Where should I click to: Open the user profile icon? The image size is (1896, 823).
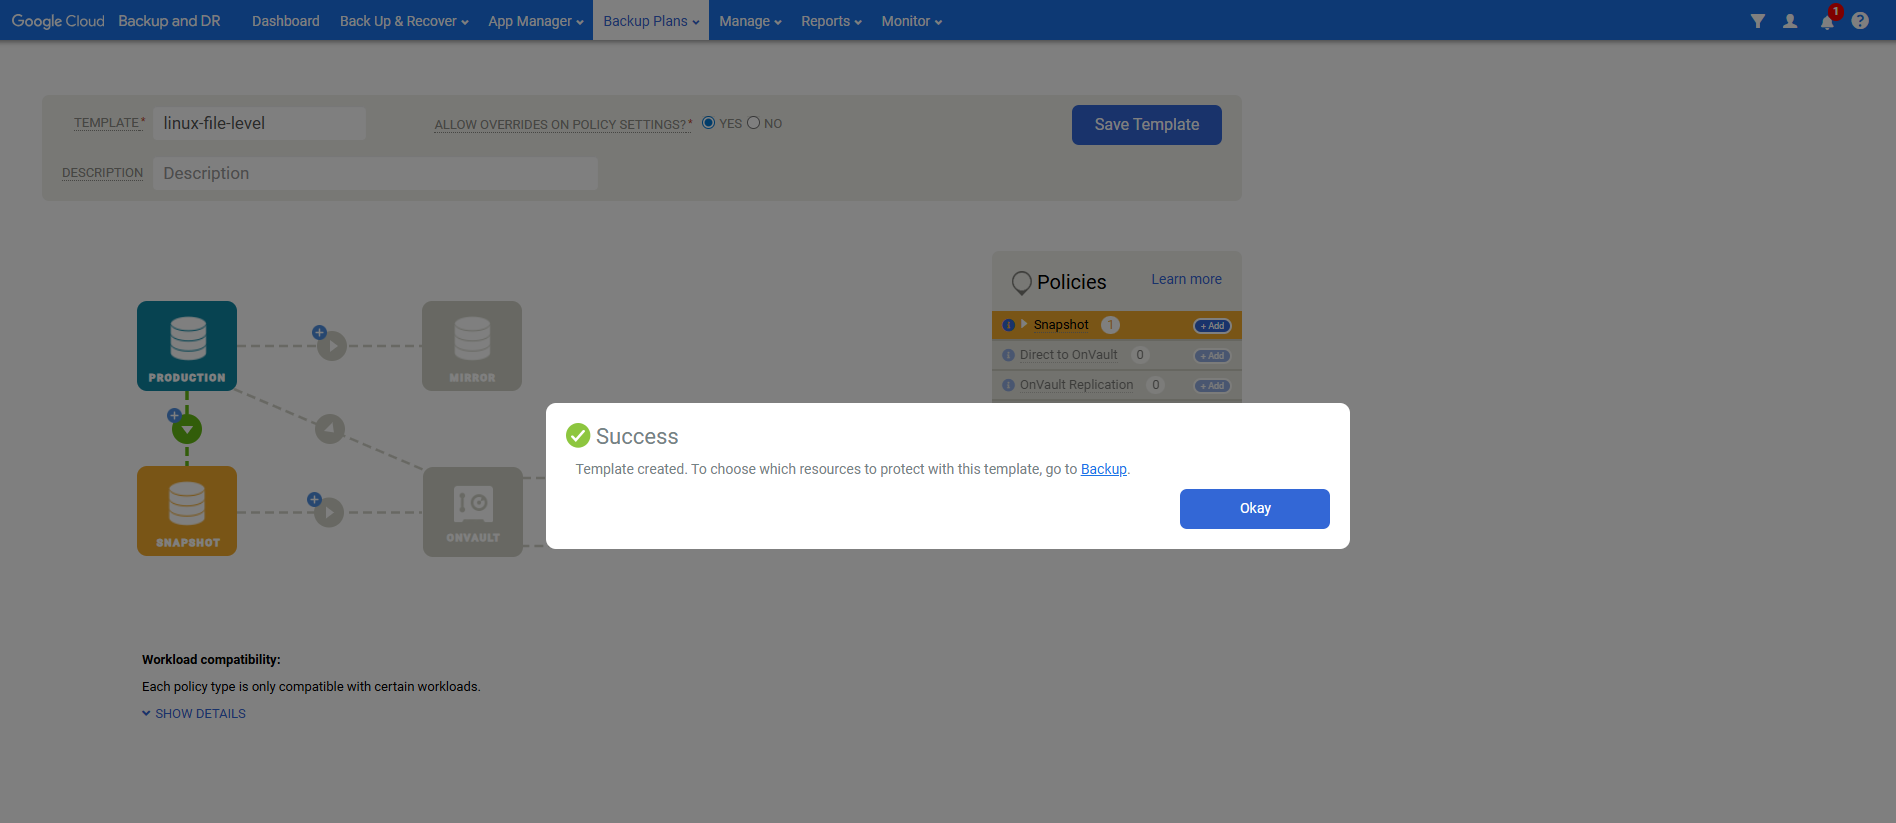coord(1790,21)
